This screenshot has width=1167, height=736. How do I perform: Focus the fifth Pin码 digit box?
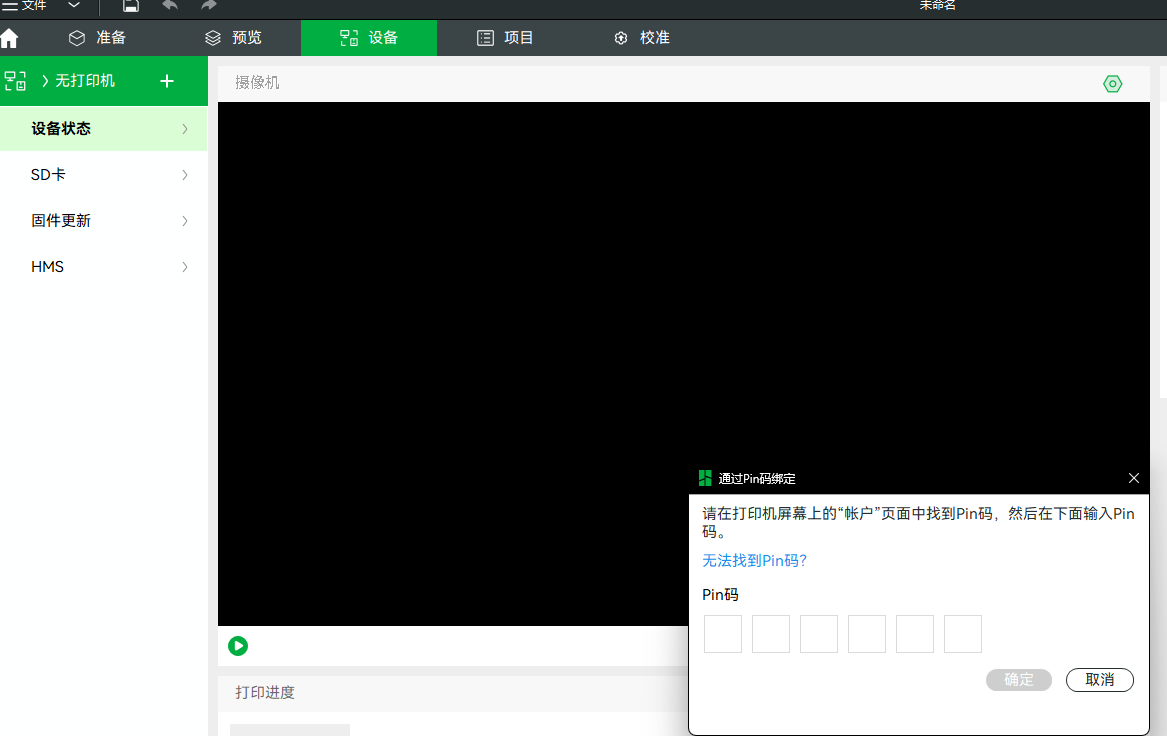pyautogui.click(x=915, y=634)
